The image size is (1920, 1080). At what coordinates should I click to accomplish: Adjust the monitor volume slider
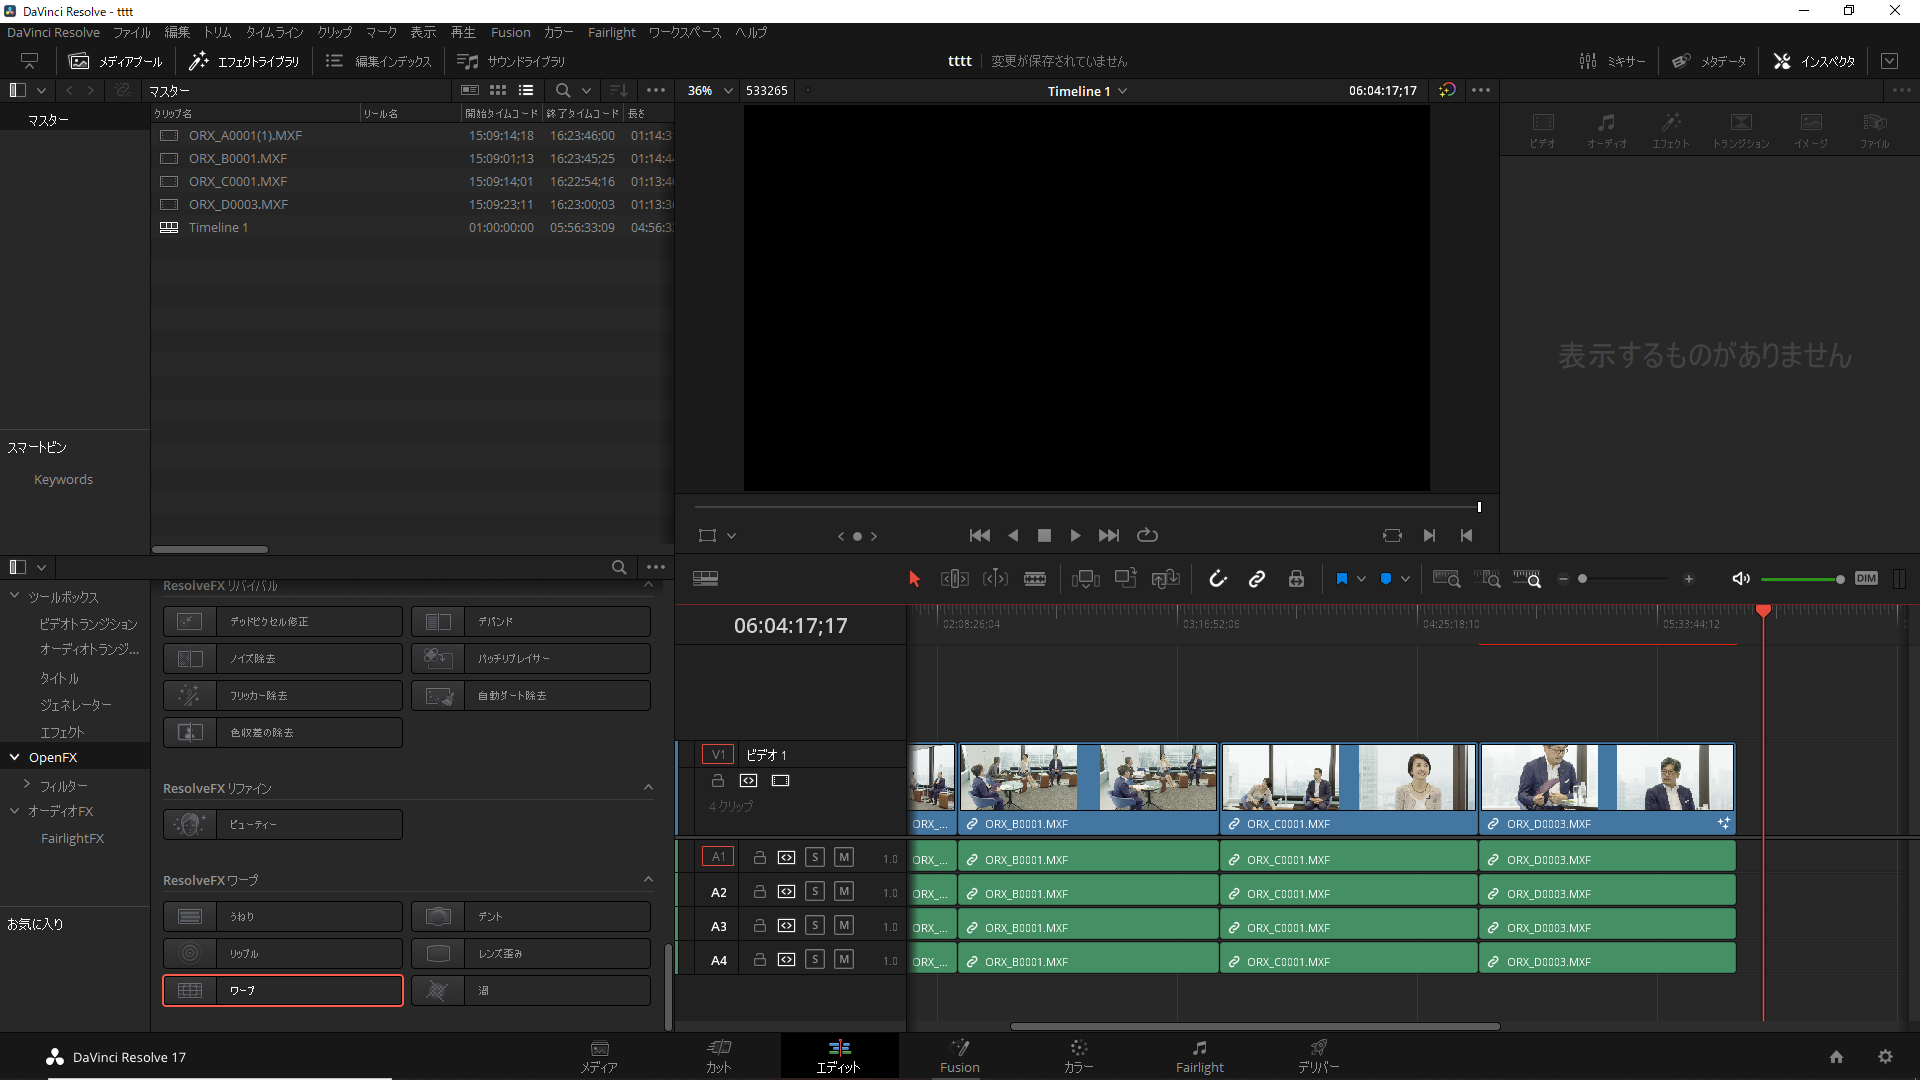tap(1803, 579)
